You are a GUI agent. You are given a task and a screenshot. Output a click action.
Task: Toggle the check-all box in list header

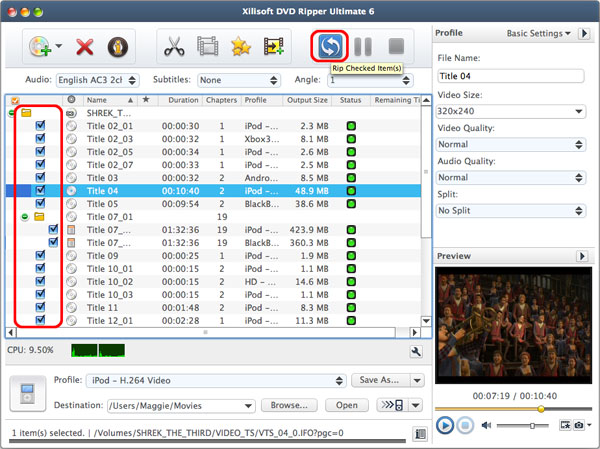[15, 100]
